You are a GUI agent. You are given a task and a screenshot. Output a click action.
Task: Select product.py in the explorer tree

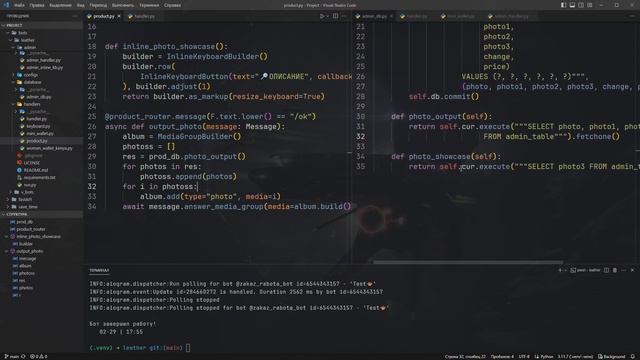tap(41, 141)
